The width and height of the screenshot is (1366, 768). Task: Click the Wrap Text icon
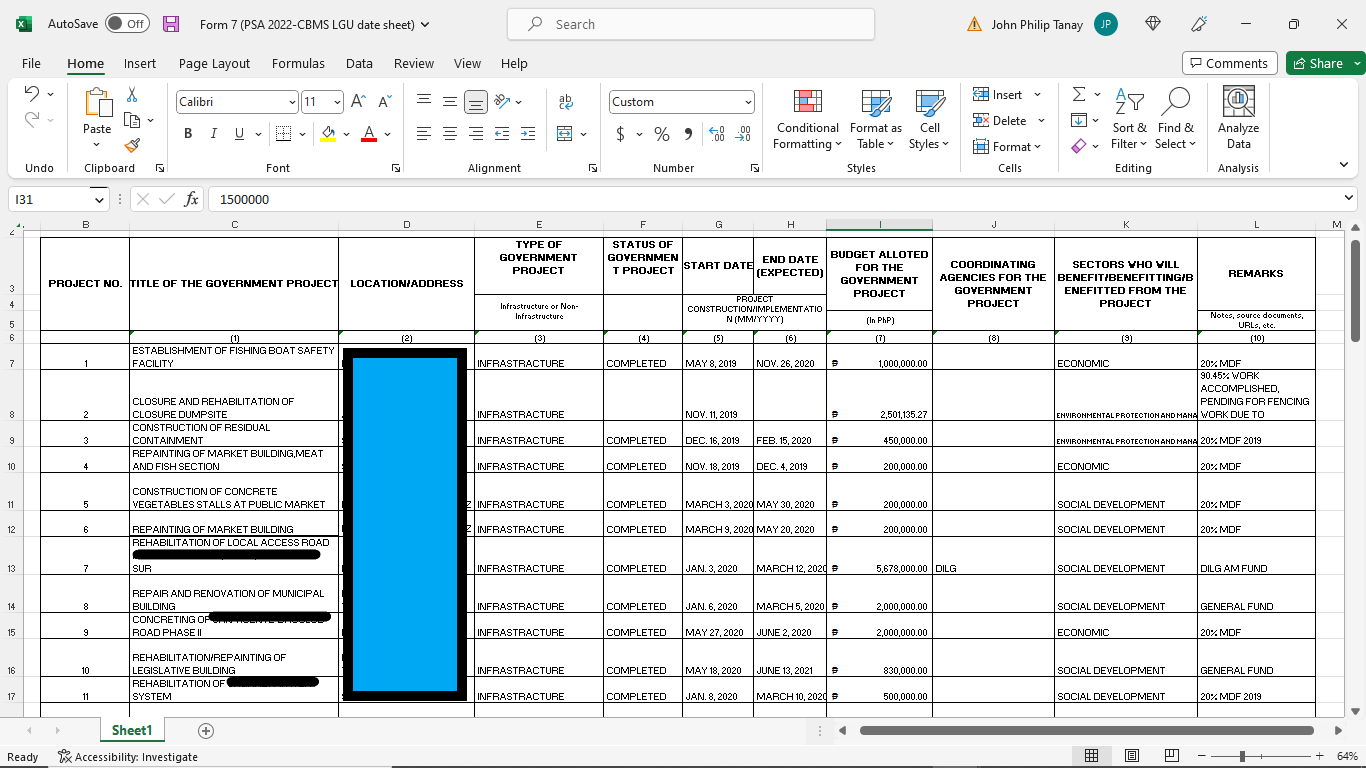566,102
